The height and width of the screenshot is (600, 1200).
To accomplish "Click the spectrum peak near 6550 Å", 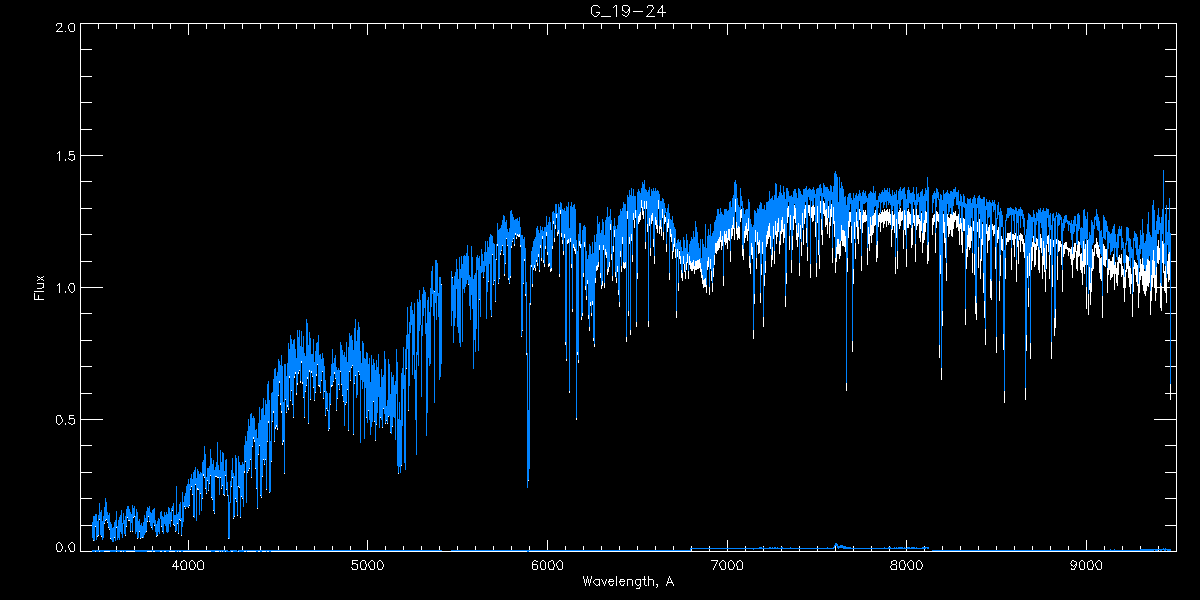I will tap(645, 185).
